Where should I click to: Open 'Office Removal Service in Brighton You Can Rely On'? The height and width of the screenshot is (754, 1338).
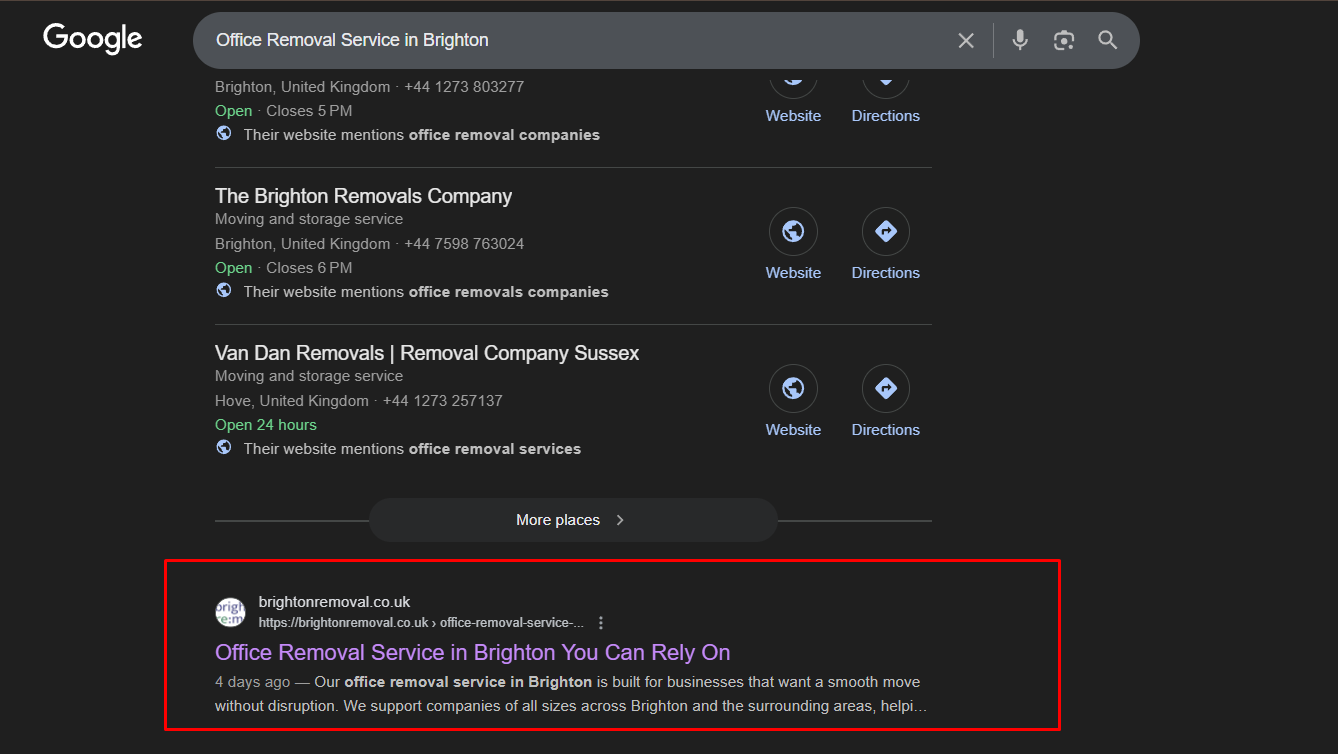coord(472,651)
